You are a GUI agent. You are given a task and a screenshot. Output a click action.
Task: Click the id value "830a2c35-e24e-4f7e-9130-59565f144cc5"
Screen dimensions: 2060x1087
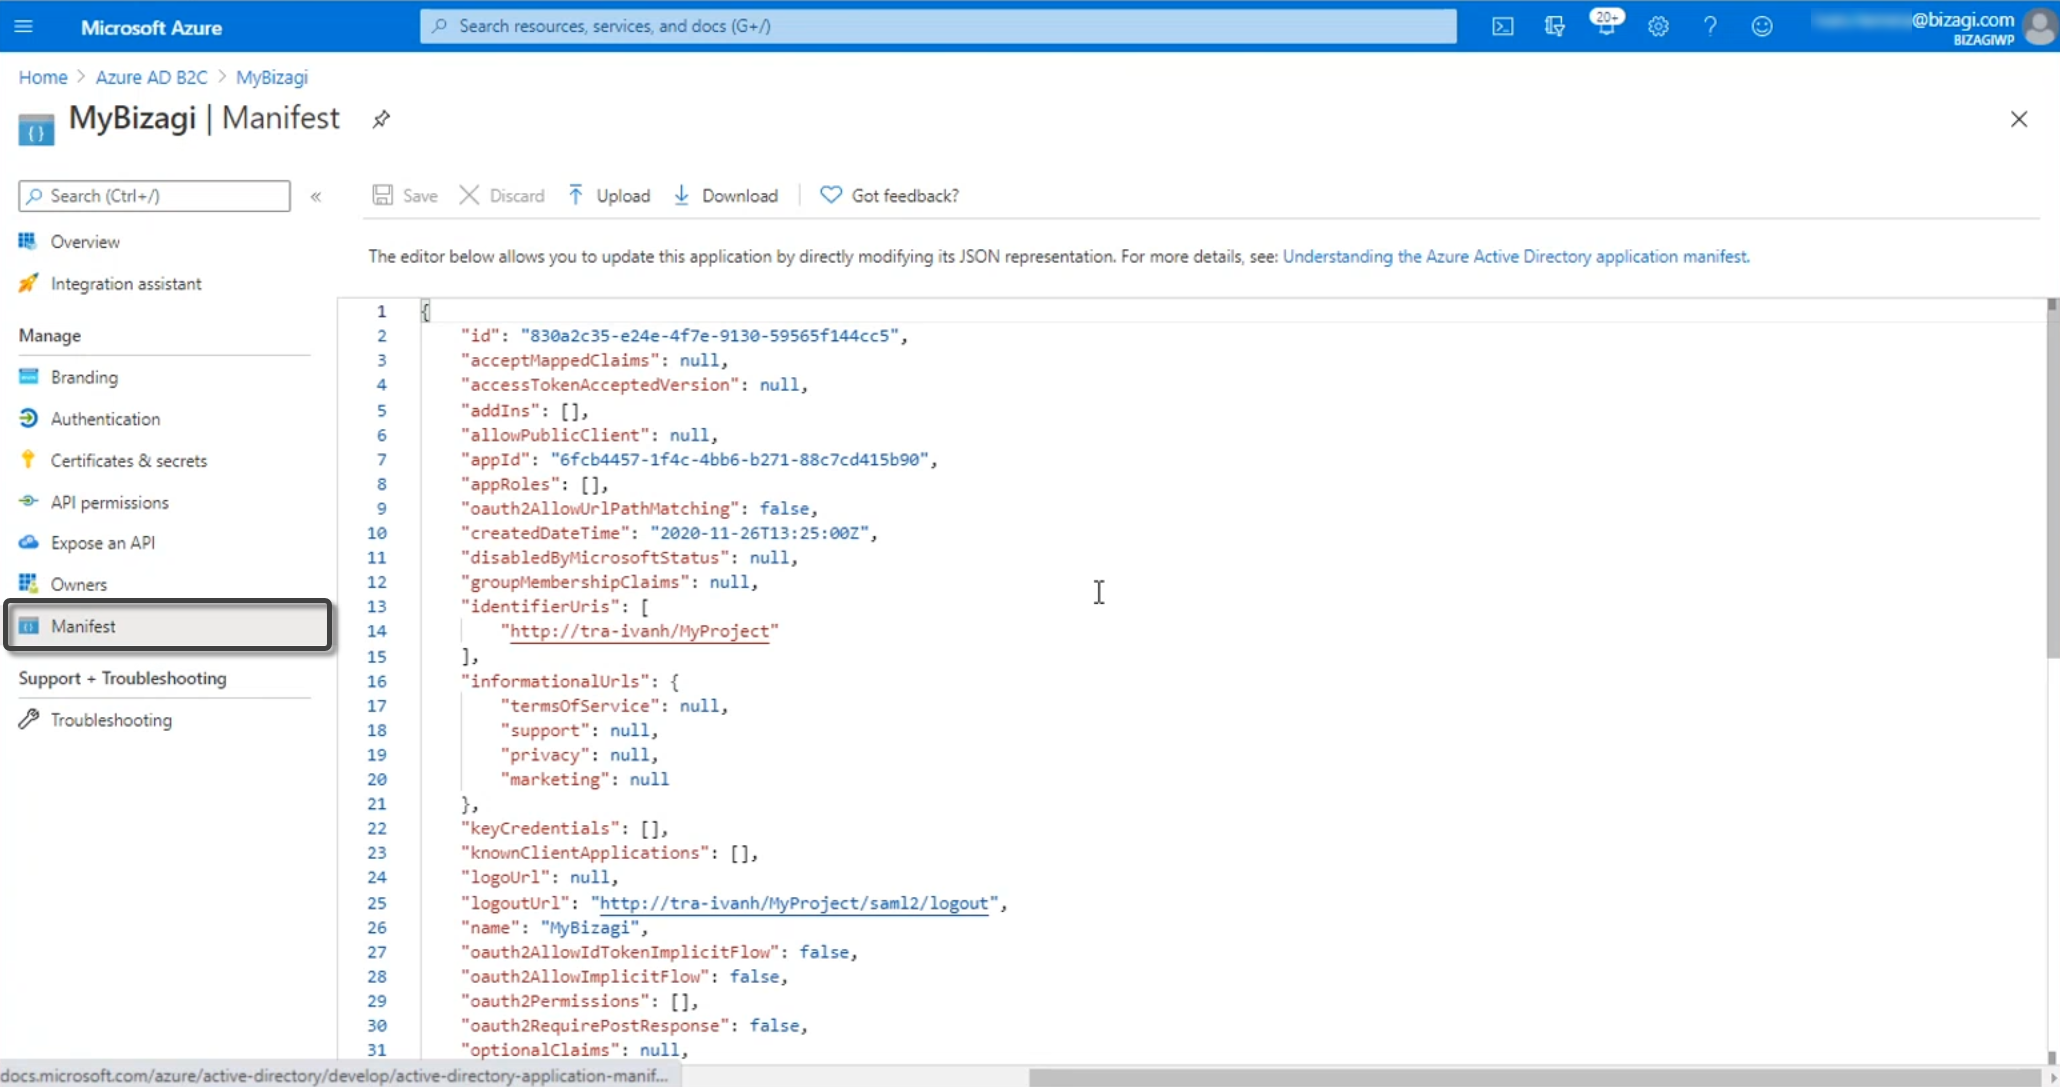709,335
